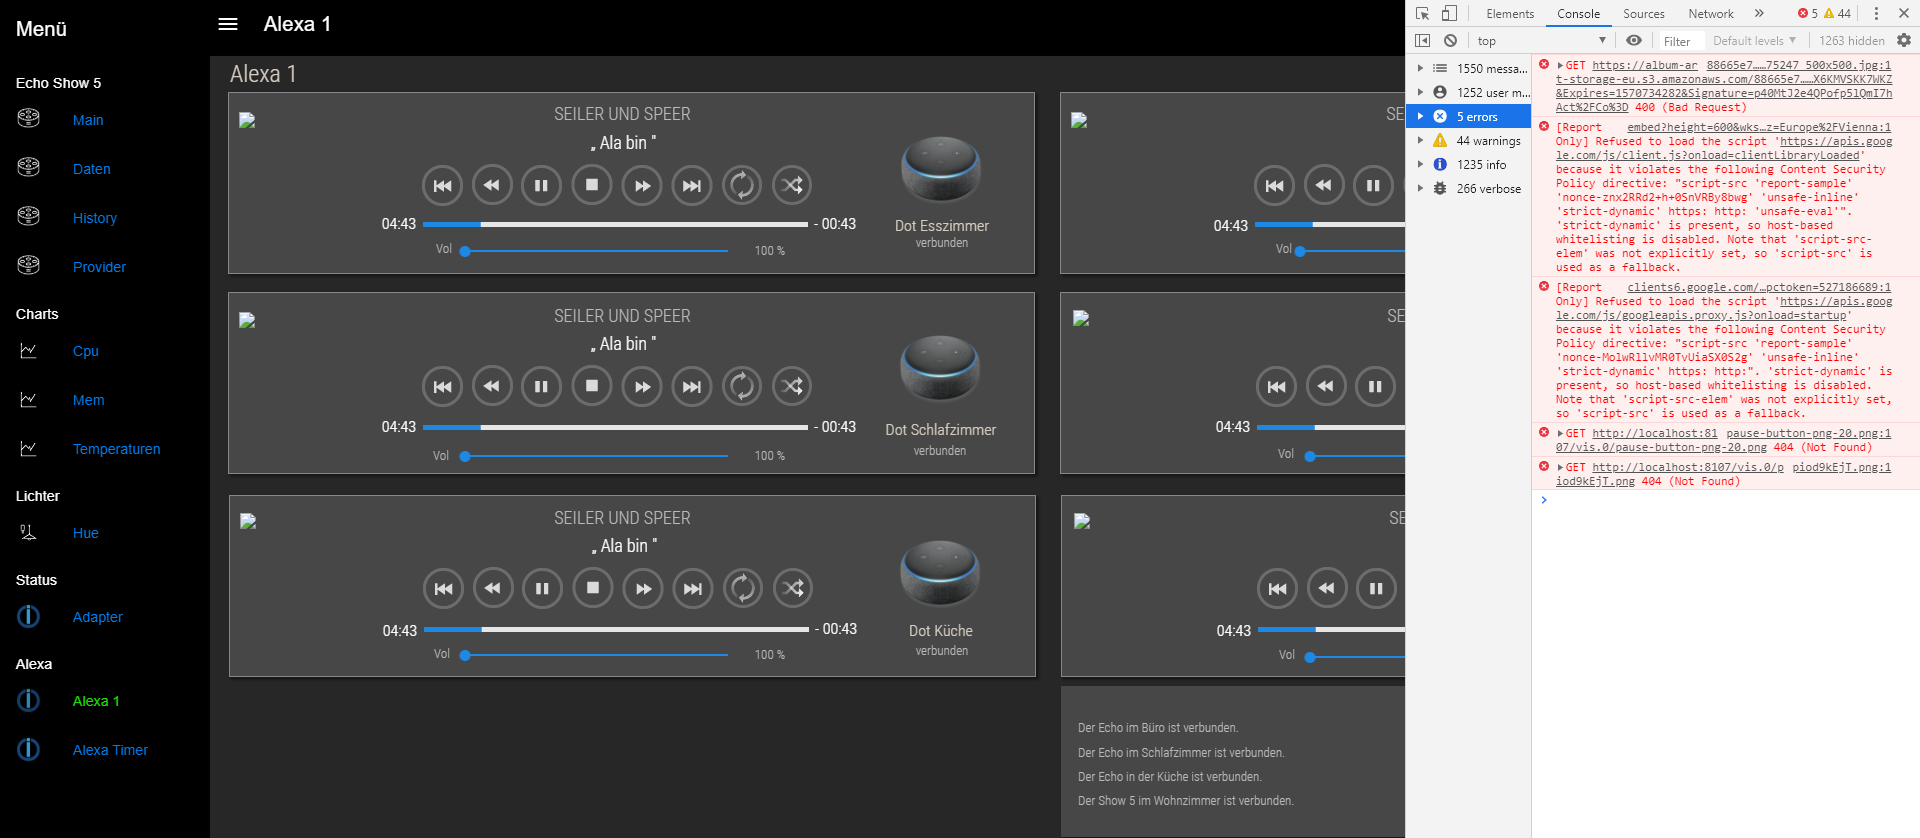Click the Dot Schlafzimmer device image
The width and height of the screenshot is (1920, 838).
tap(940, 368)
